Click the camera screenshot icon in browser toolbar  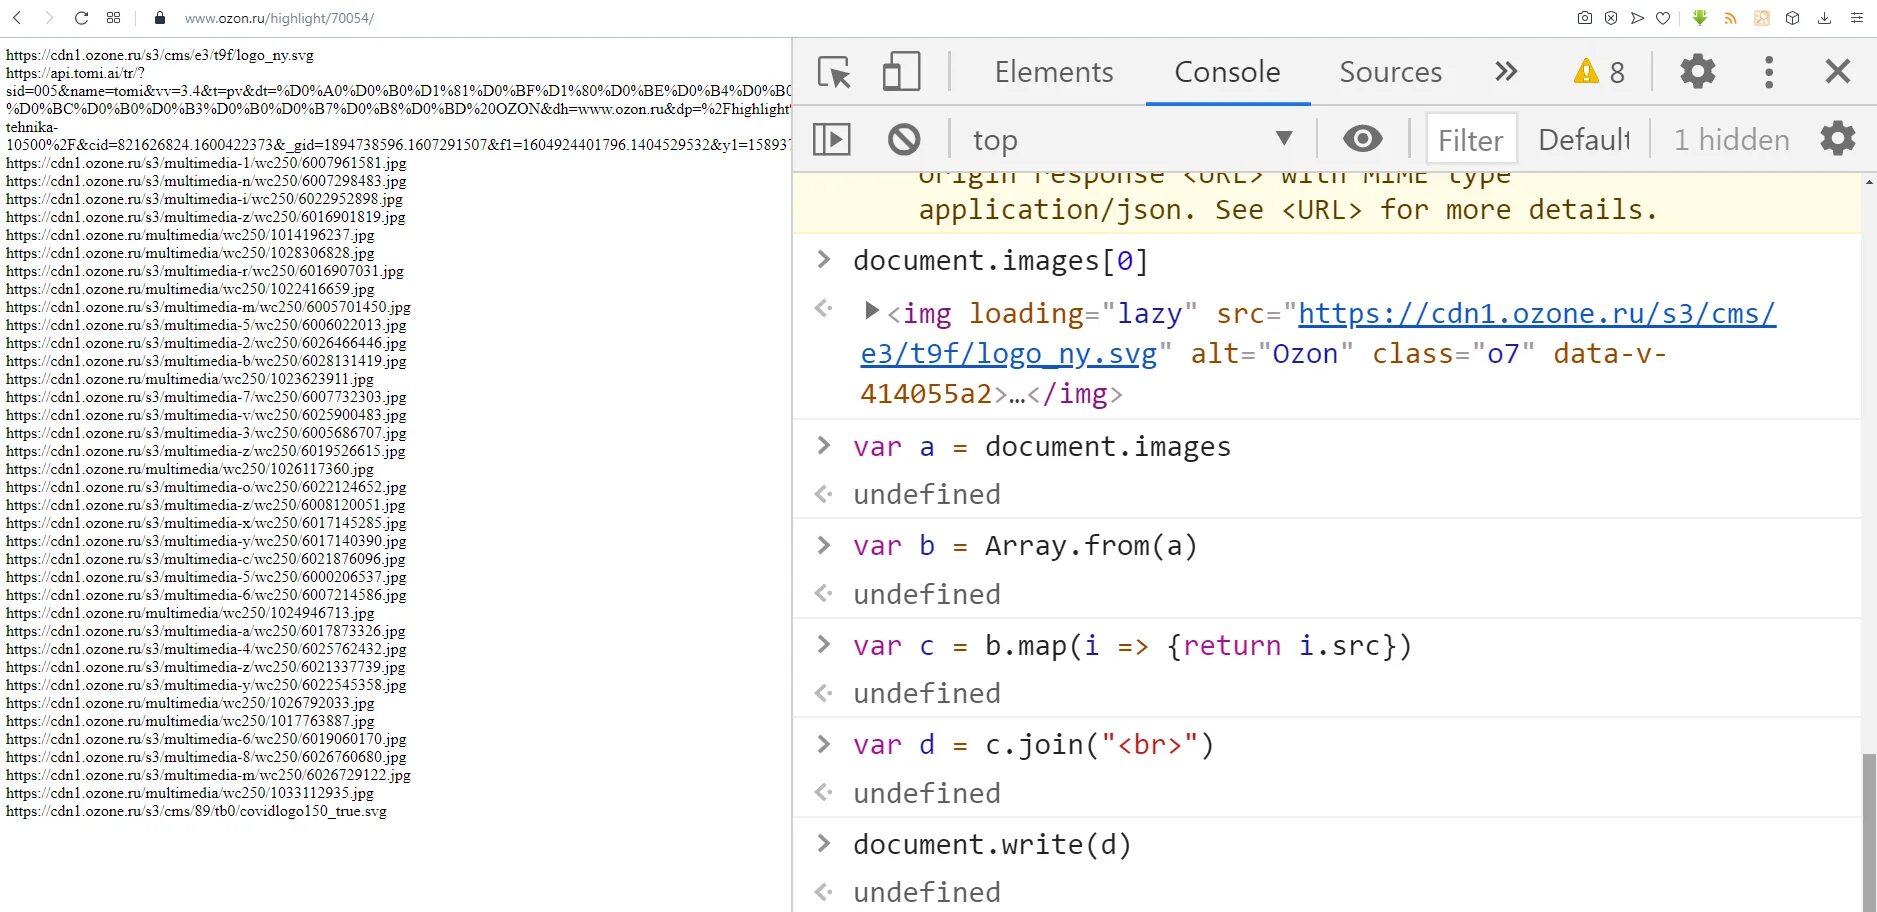(1585, 17)
